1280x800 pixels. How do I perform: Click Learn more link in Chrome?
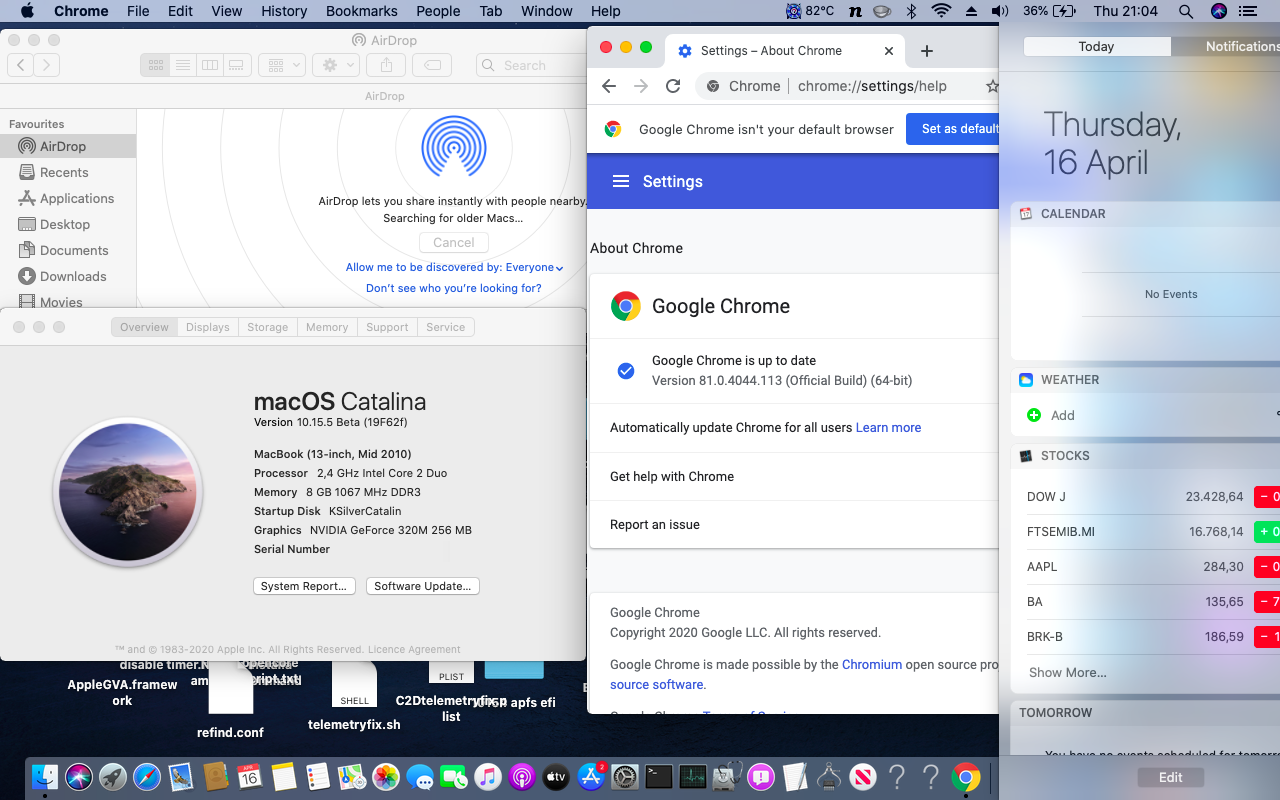889,427
